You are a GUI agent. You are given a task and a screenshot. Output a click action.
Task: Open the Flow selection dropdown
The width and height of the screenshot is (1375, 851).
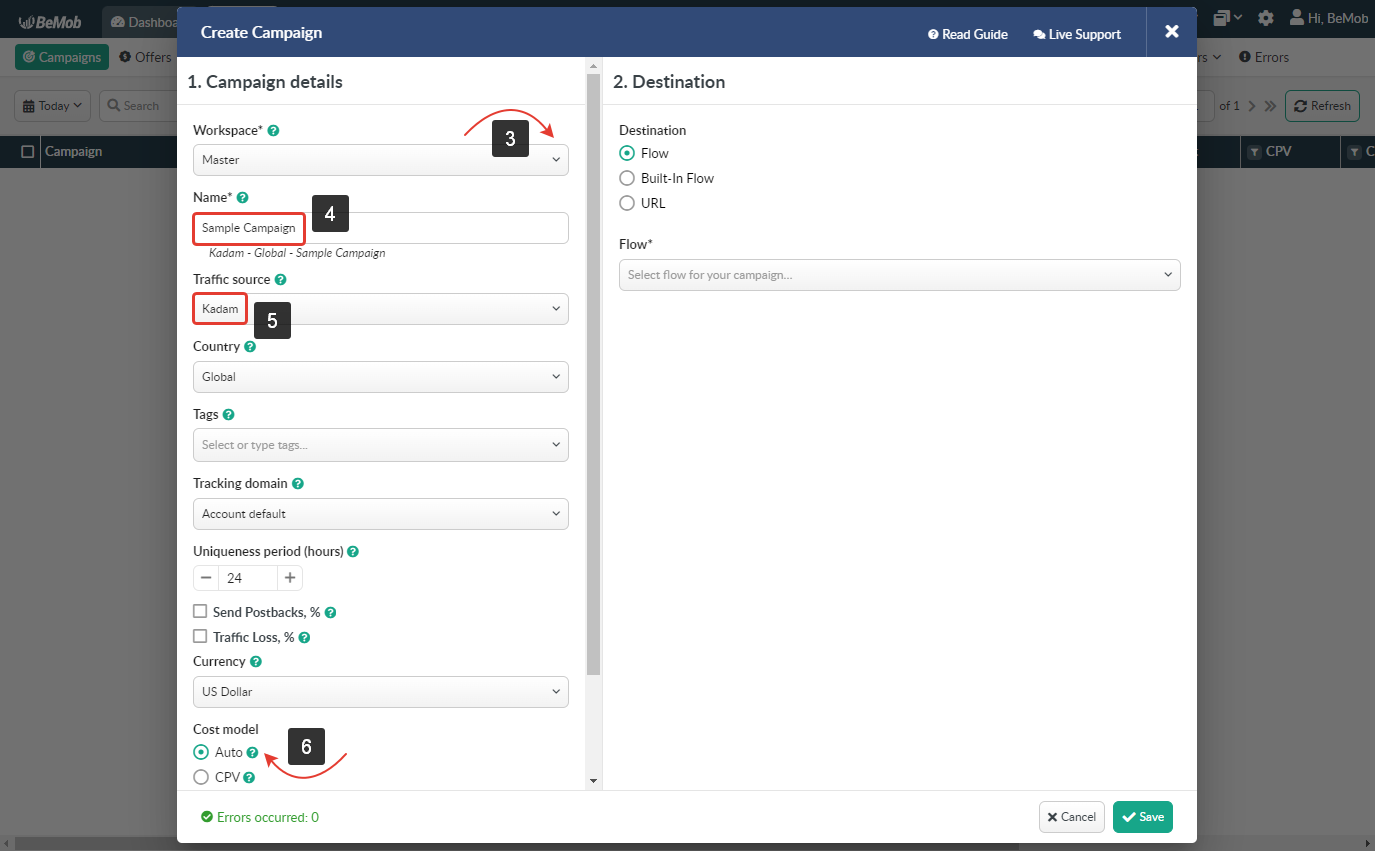[x=899, y=275]
